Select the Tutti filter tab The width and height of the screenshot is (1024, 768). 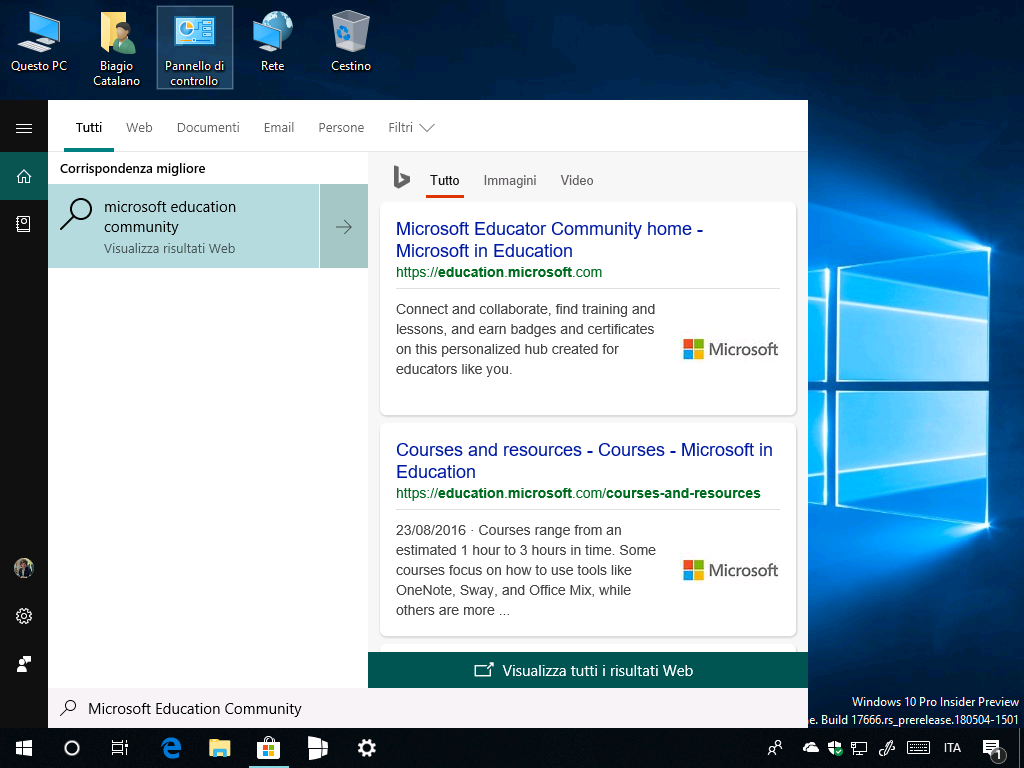click(x=89, y=127)
